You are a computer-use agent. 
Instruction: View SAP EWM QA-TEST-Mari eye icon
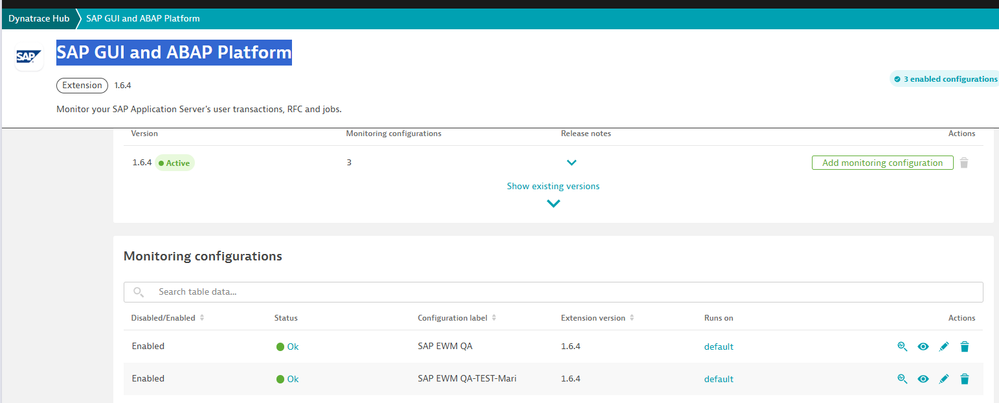coord(923,379)
